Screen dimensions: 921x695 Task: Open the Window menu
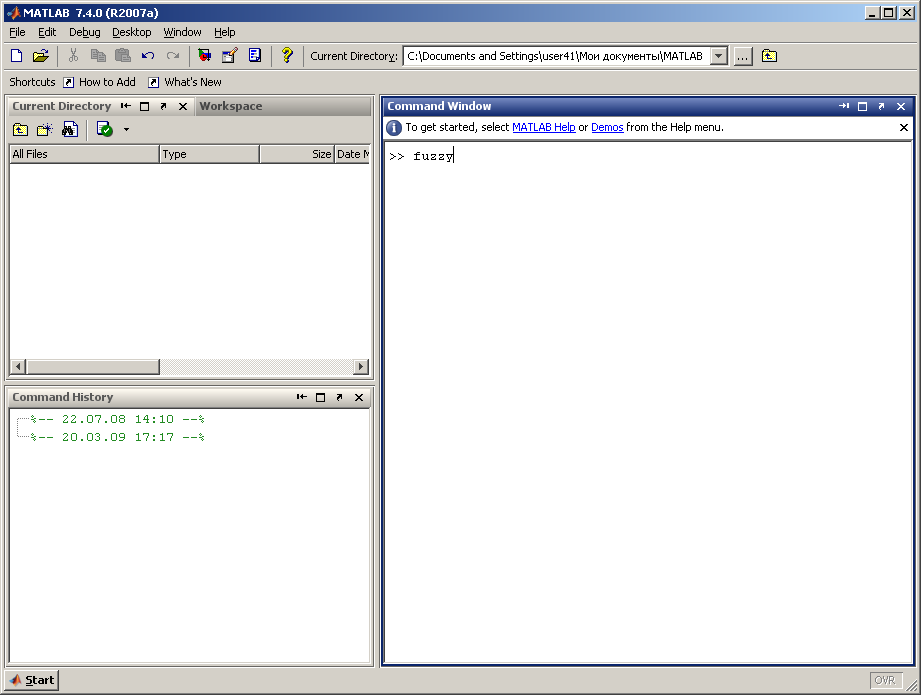(182, 32)
